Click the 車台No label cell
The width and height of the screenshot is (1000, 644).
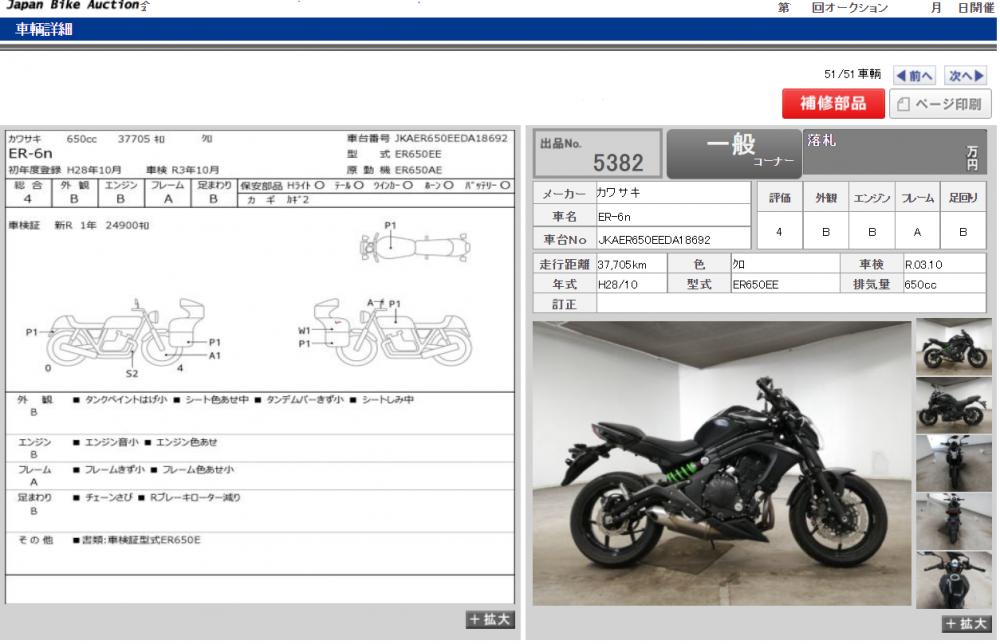click(564, 240)
